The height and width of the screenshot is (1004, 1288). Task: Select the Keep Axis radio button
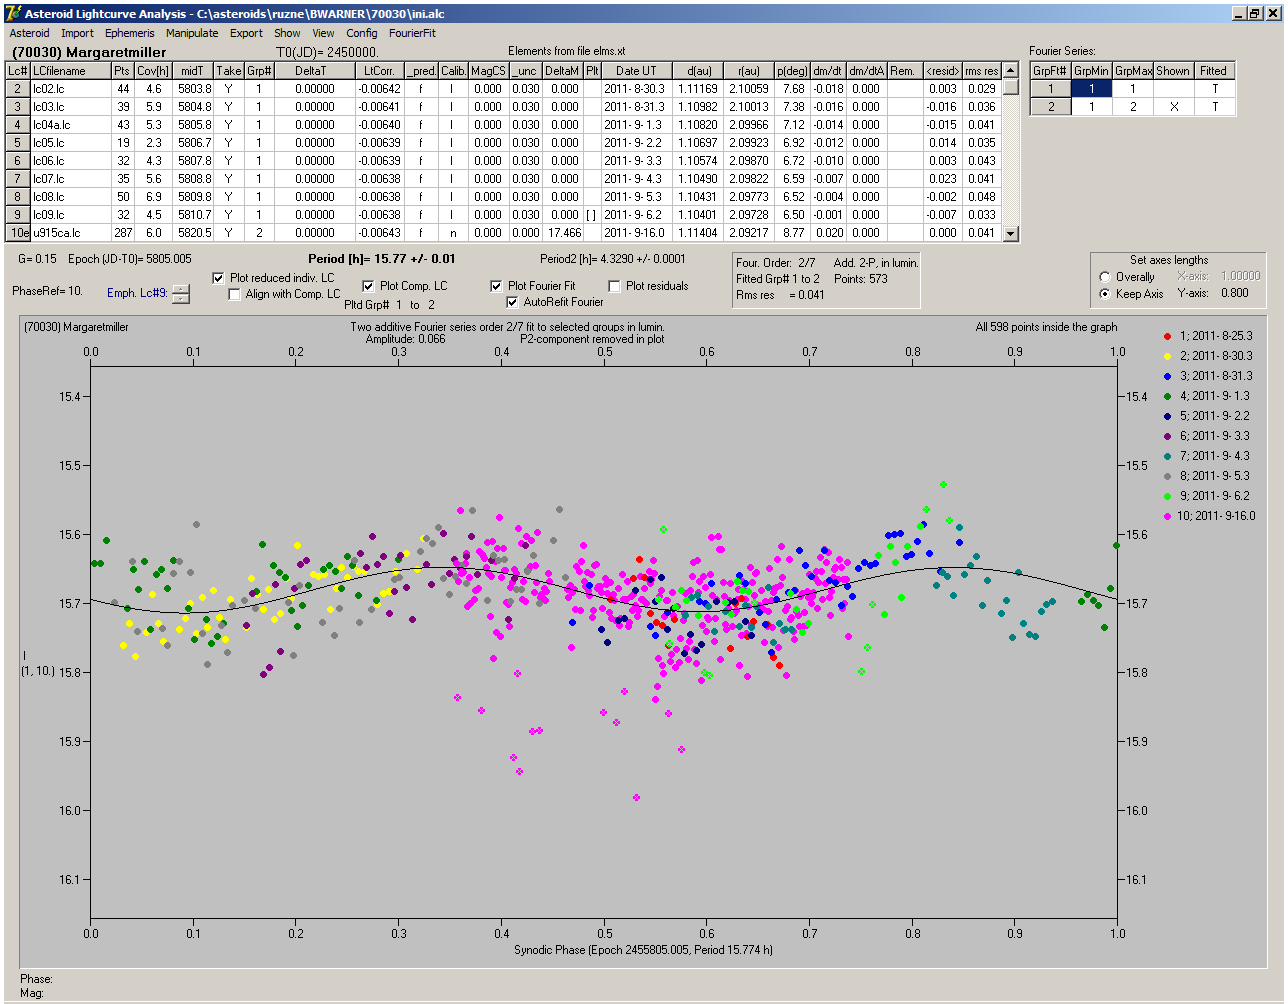(1105, 294)
